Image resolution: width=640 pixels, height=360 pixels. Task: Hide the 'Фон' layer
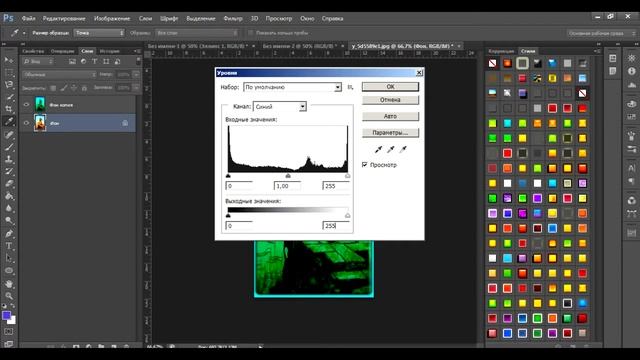pos(27,123)
